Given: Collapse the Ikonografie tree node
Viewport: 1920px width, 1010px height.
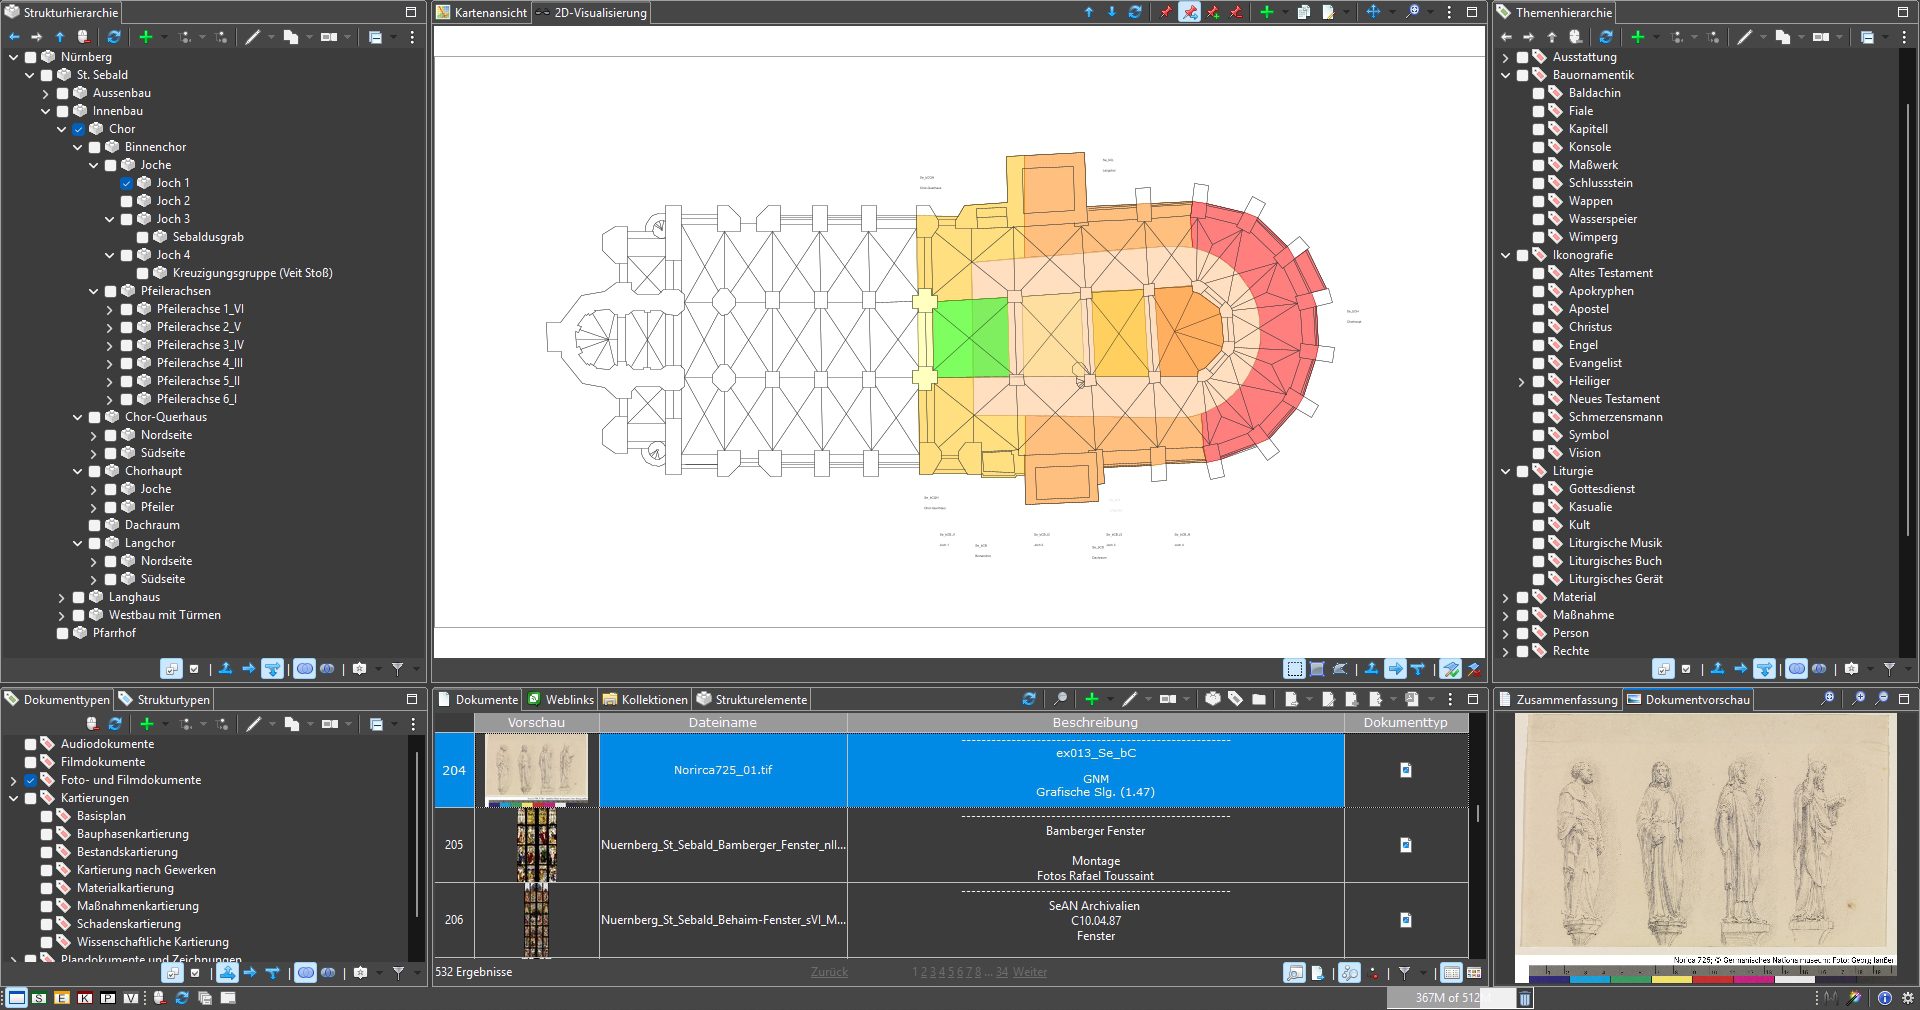Looking at the screenshot, I should coord(1506,255).
